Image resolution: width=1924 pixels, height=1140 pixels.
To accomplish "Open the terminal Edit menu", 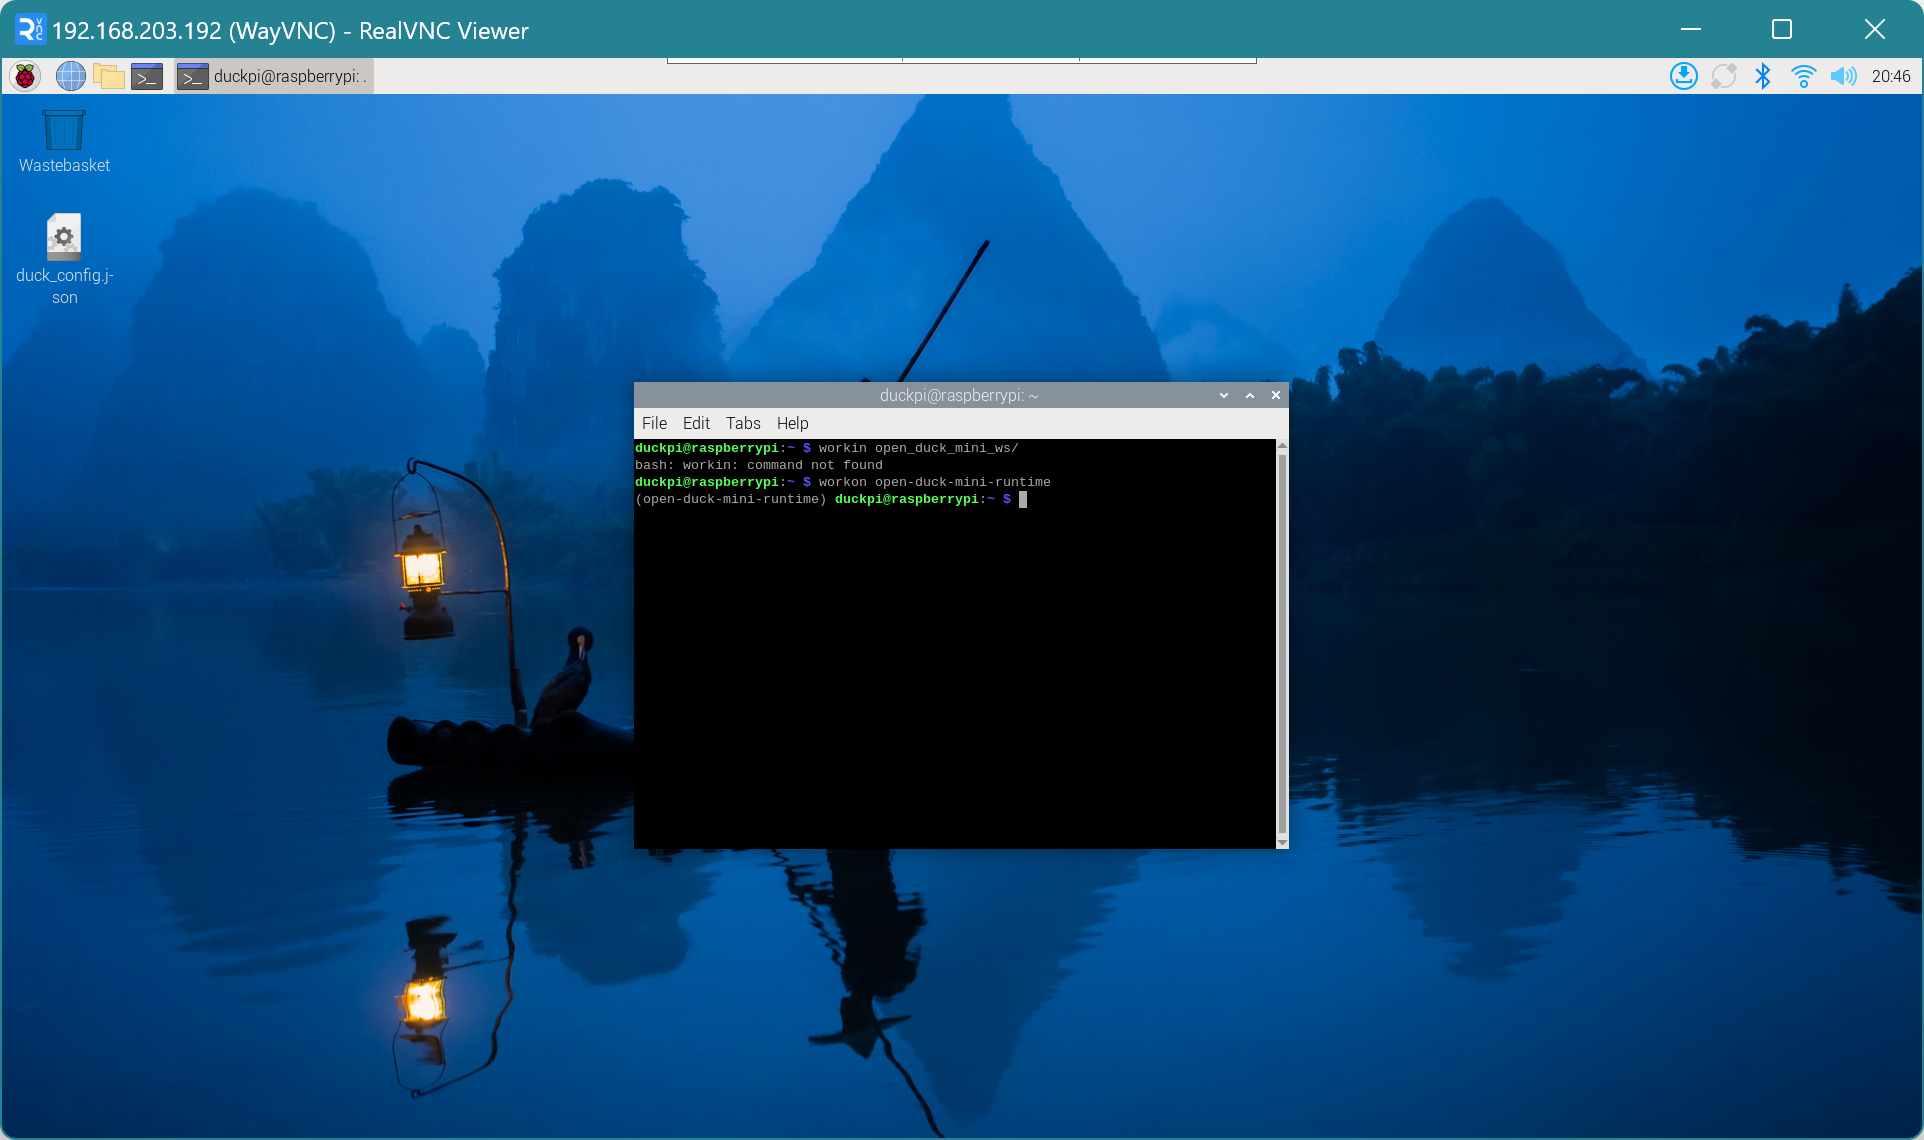I will [696, 423].
